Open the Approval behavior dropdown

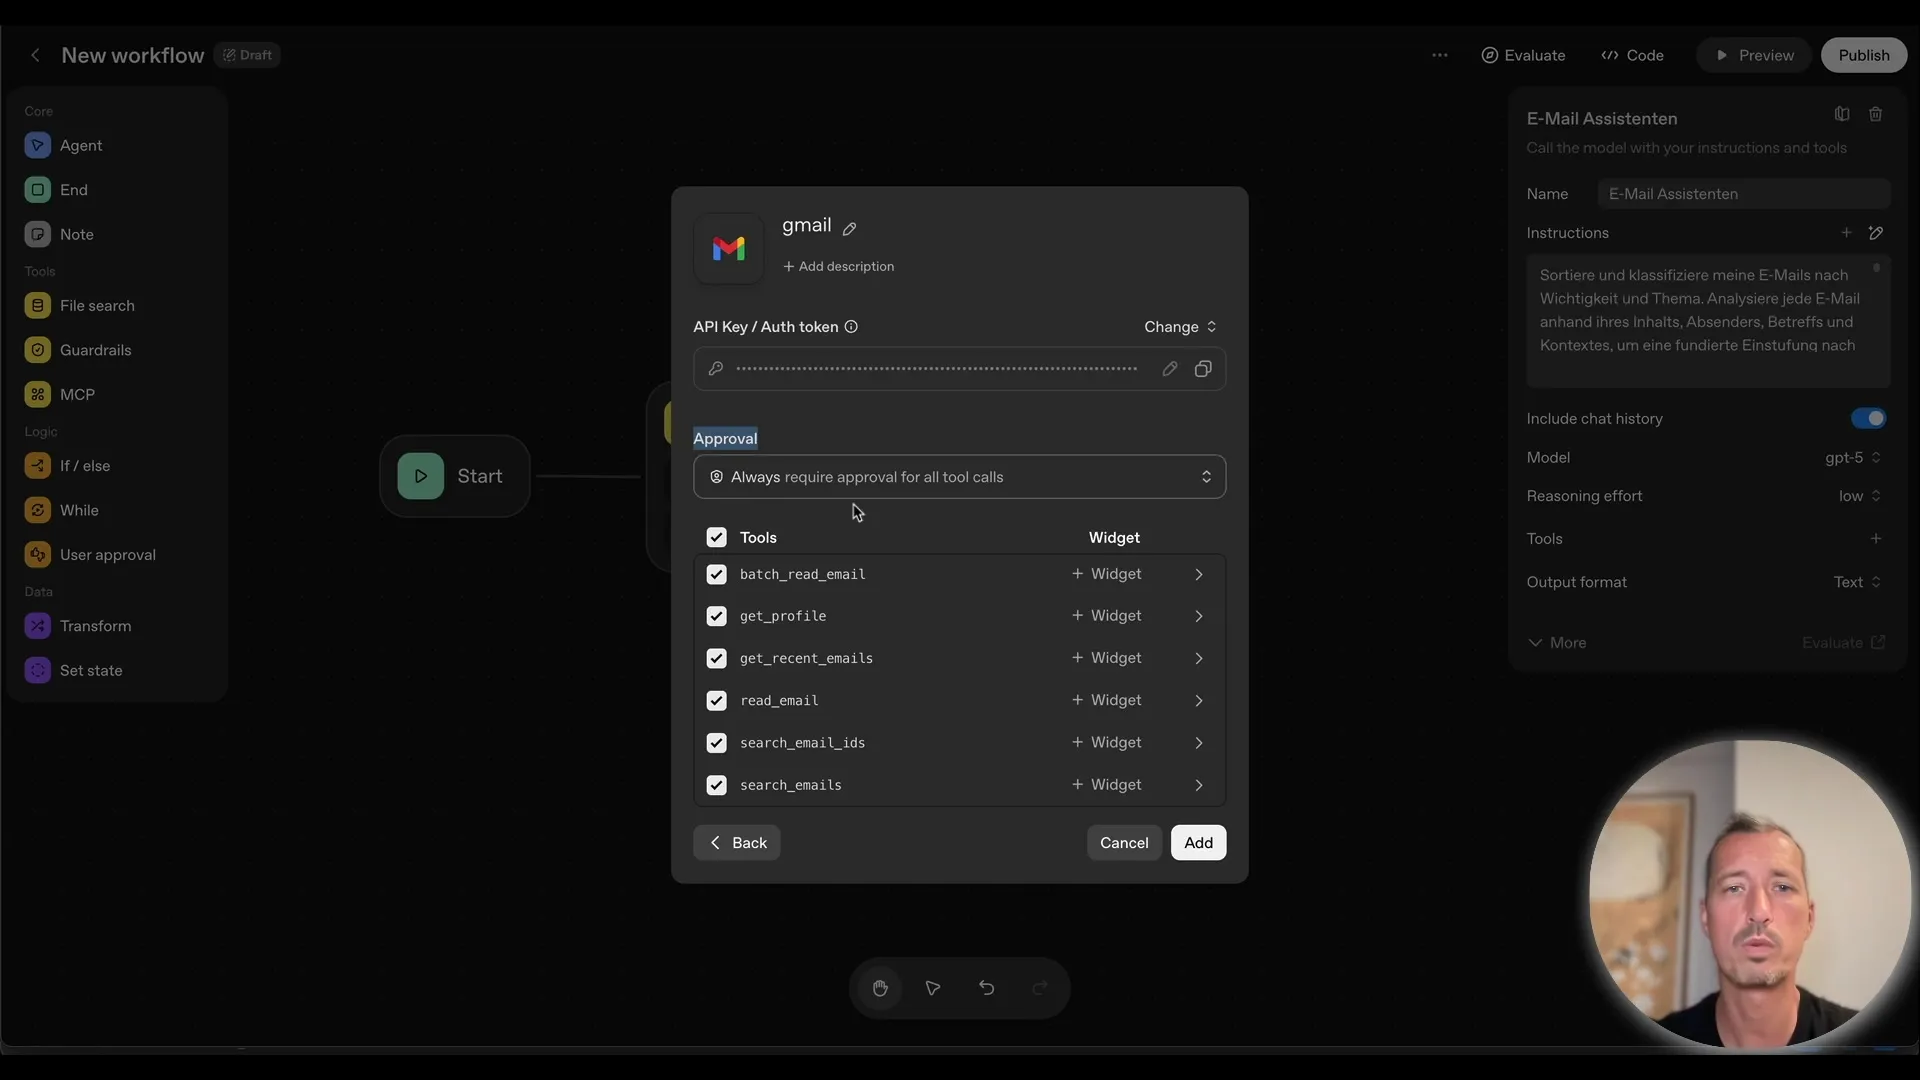click(959, 477)
